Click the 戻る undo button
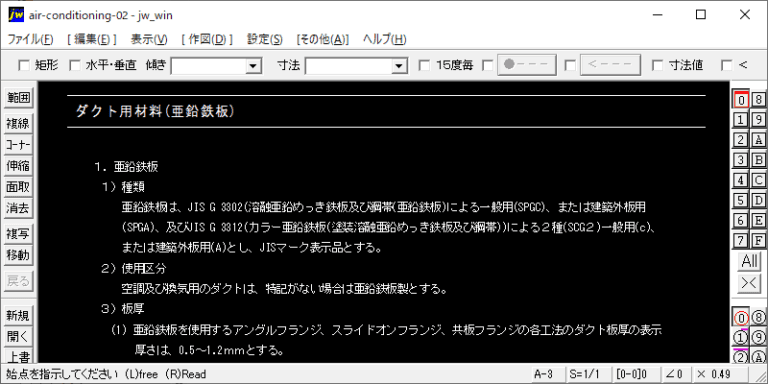768x384 pixels. pos(18,281)
